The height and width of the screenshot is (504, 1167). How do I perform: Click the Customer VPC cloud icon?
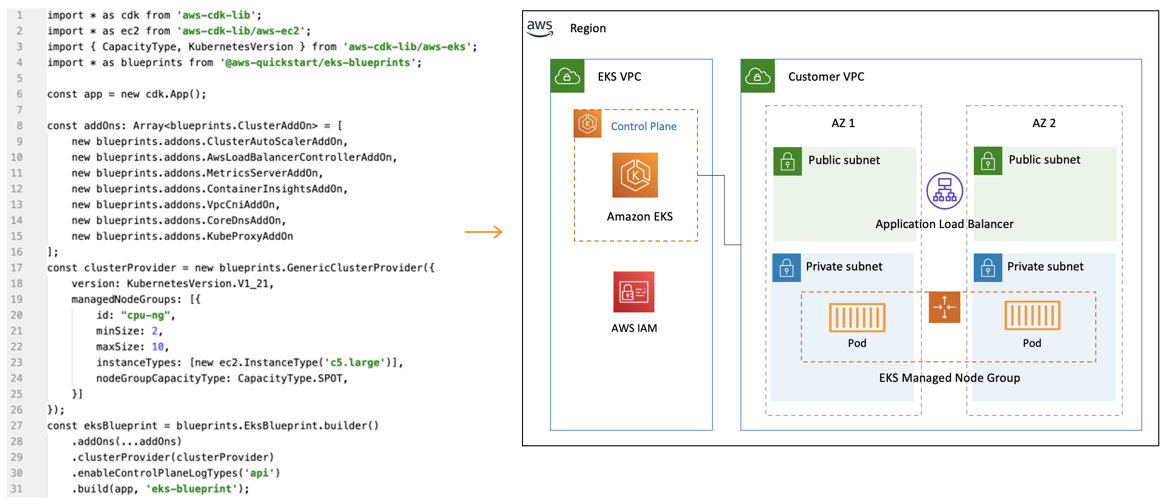point(757,76)
